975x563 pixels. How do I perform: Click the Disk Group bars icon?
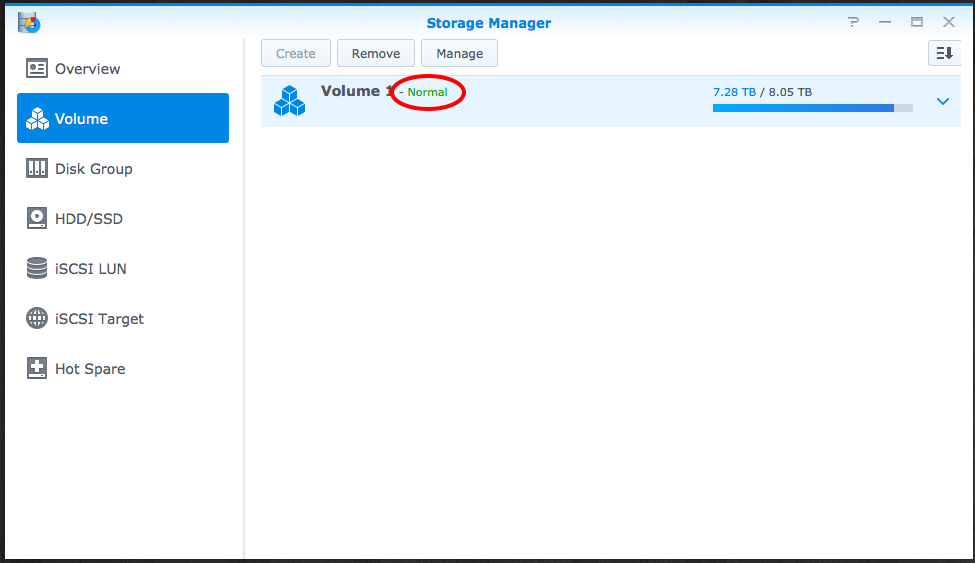click(x=37, y=169)
